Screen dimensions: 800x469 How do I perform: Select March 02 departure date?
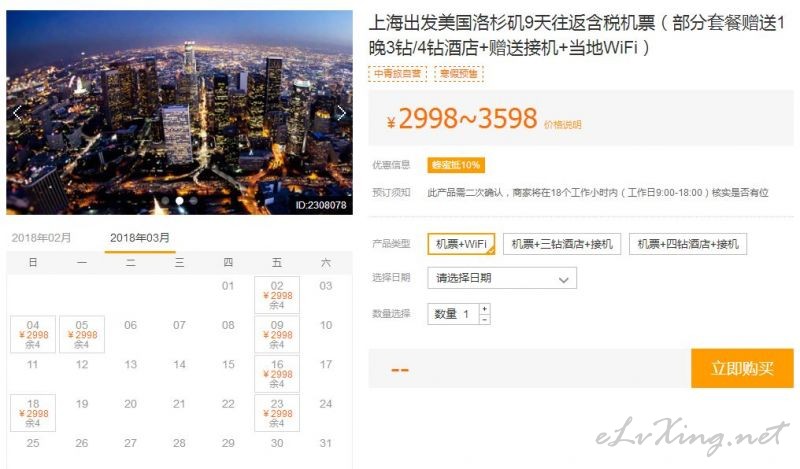(277, 295)
